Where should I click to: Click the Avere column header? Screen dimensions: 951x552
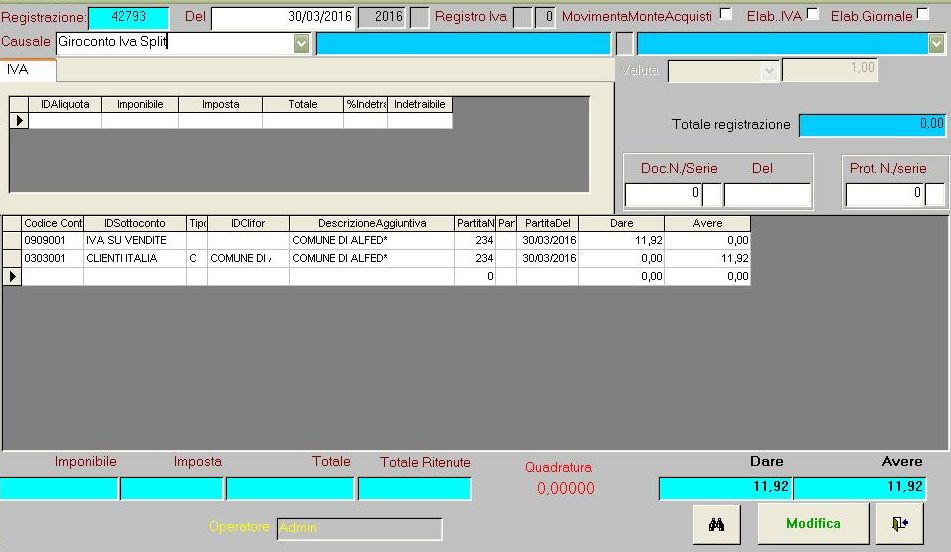point(707,223)
